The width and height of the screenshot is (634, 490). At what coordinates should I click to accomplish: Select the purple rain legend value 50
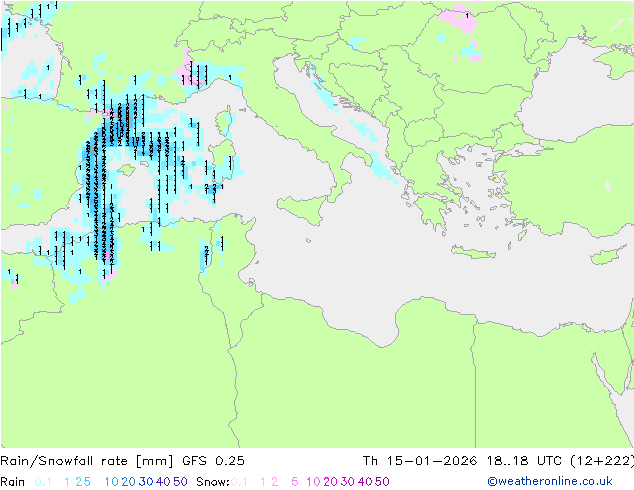pos(180,482)
